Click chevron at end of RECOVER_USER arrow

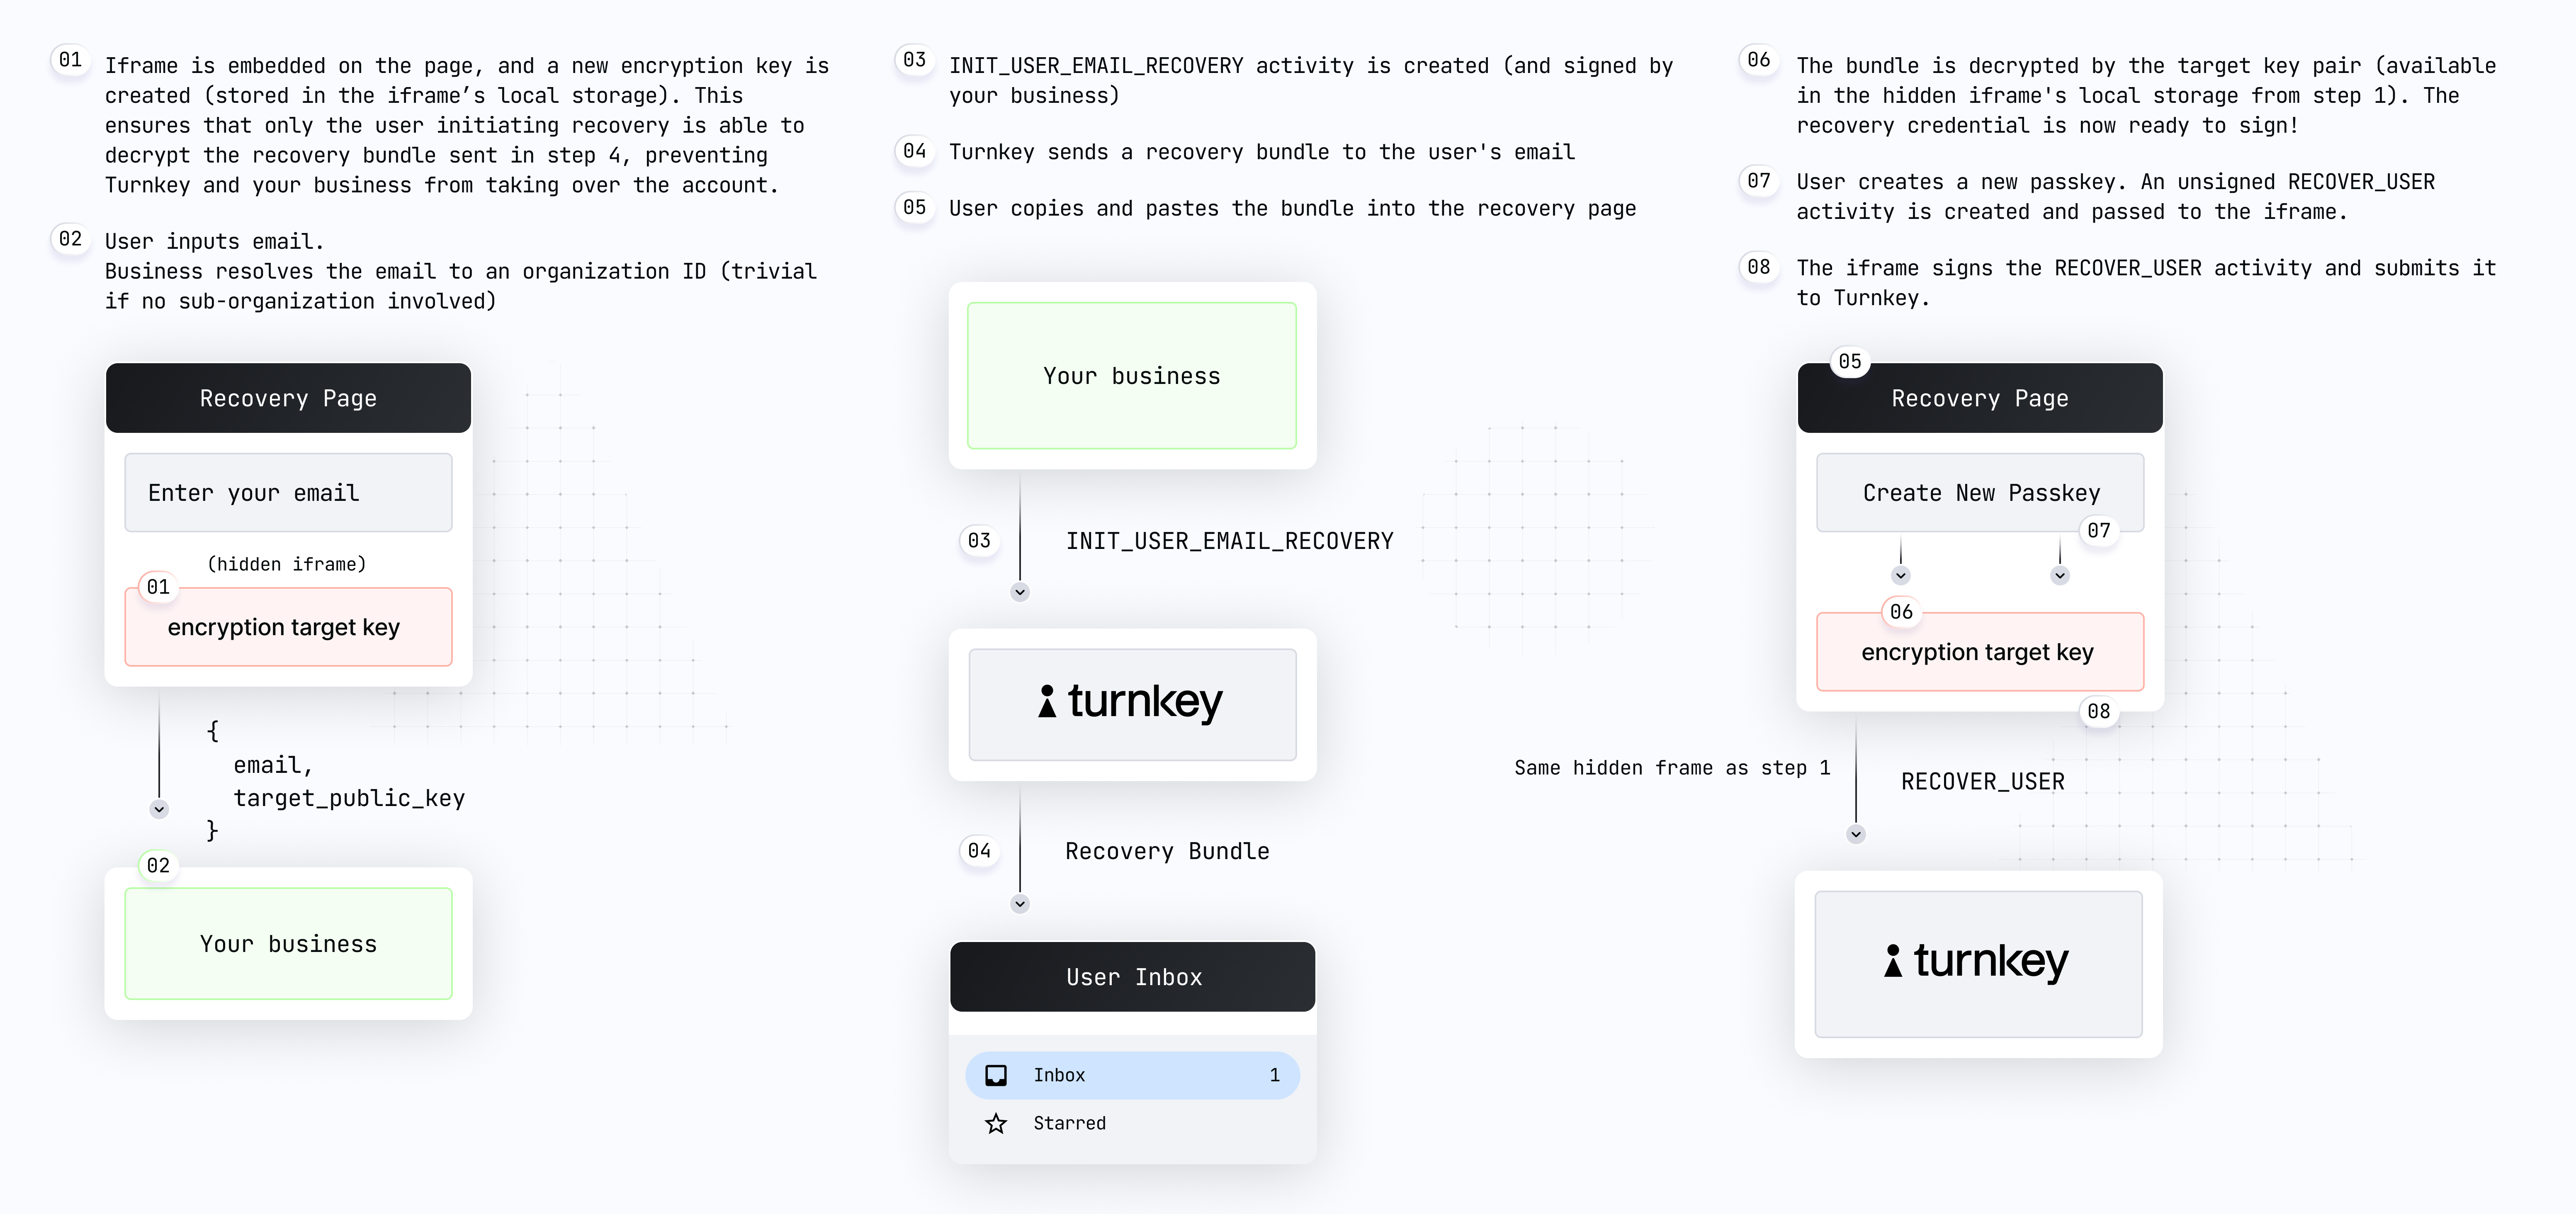pyautogui.click(x=1856, y=834)
